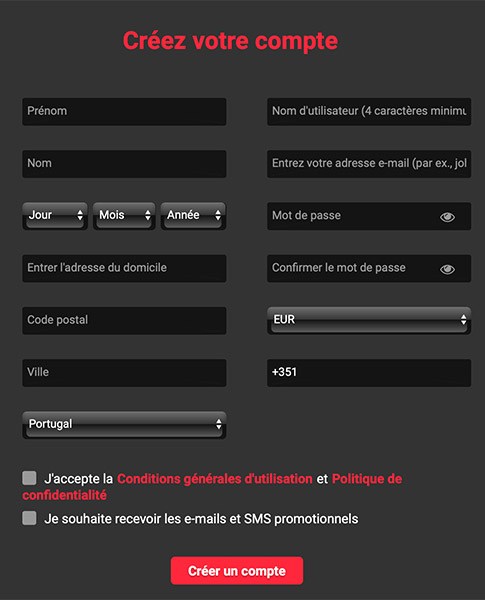Enable promotional e-mails and SMS checkbox
The image size is (485, 600).
29,518
